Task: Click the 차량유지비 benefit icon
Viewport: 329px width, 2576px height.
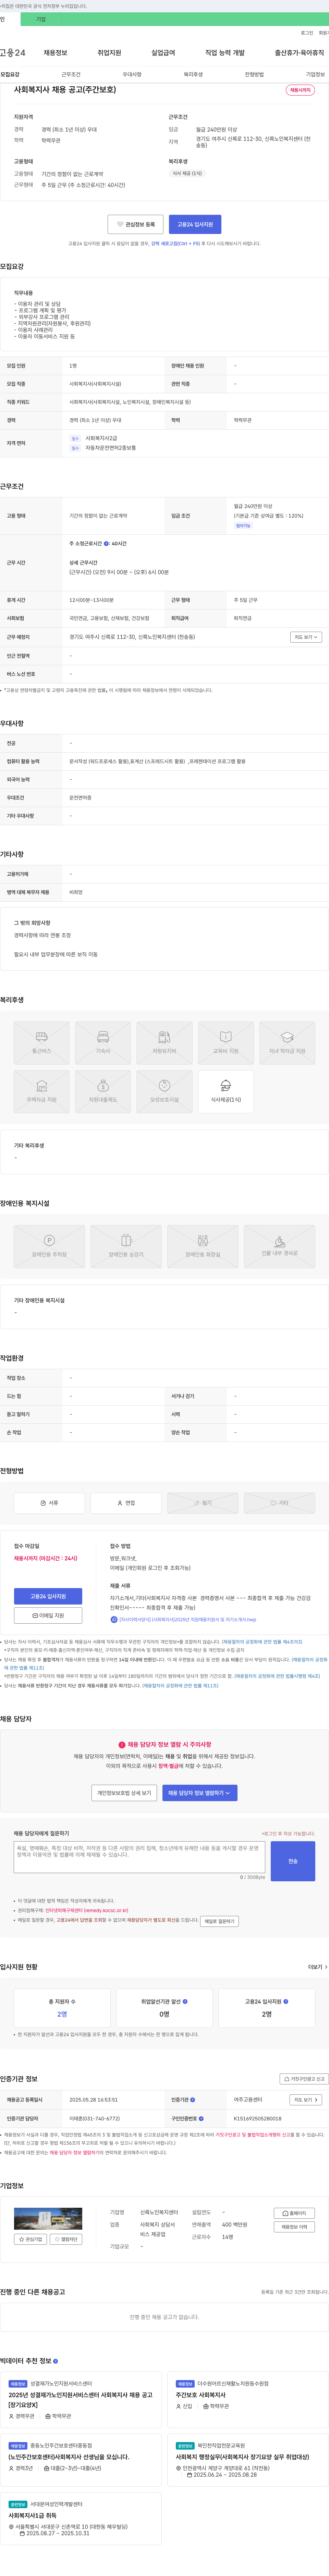Action: pyautogui.click(x=164, y=1043)
